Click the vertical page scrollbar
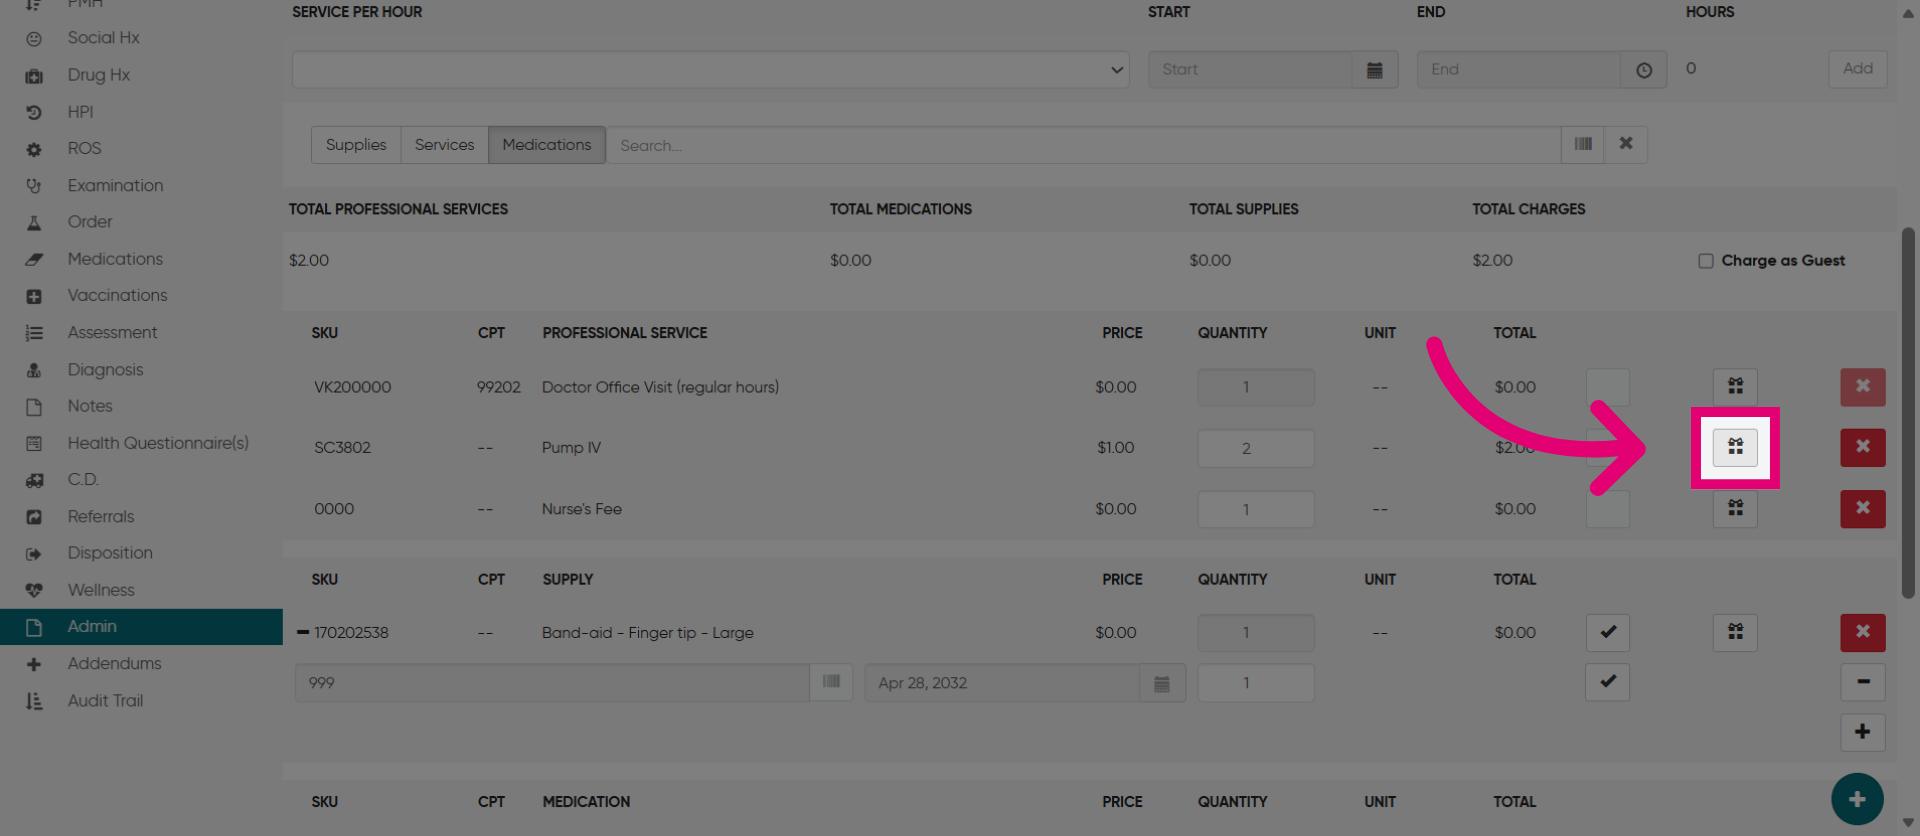 tap(1908, 413)
